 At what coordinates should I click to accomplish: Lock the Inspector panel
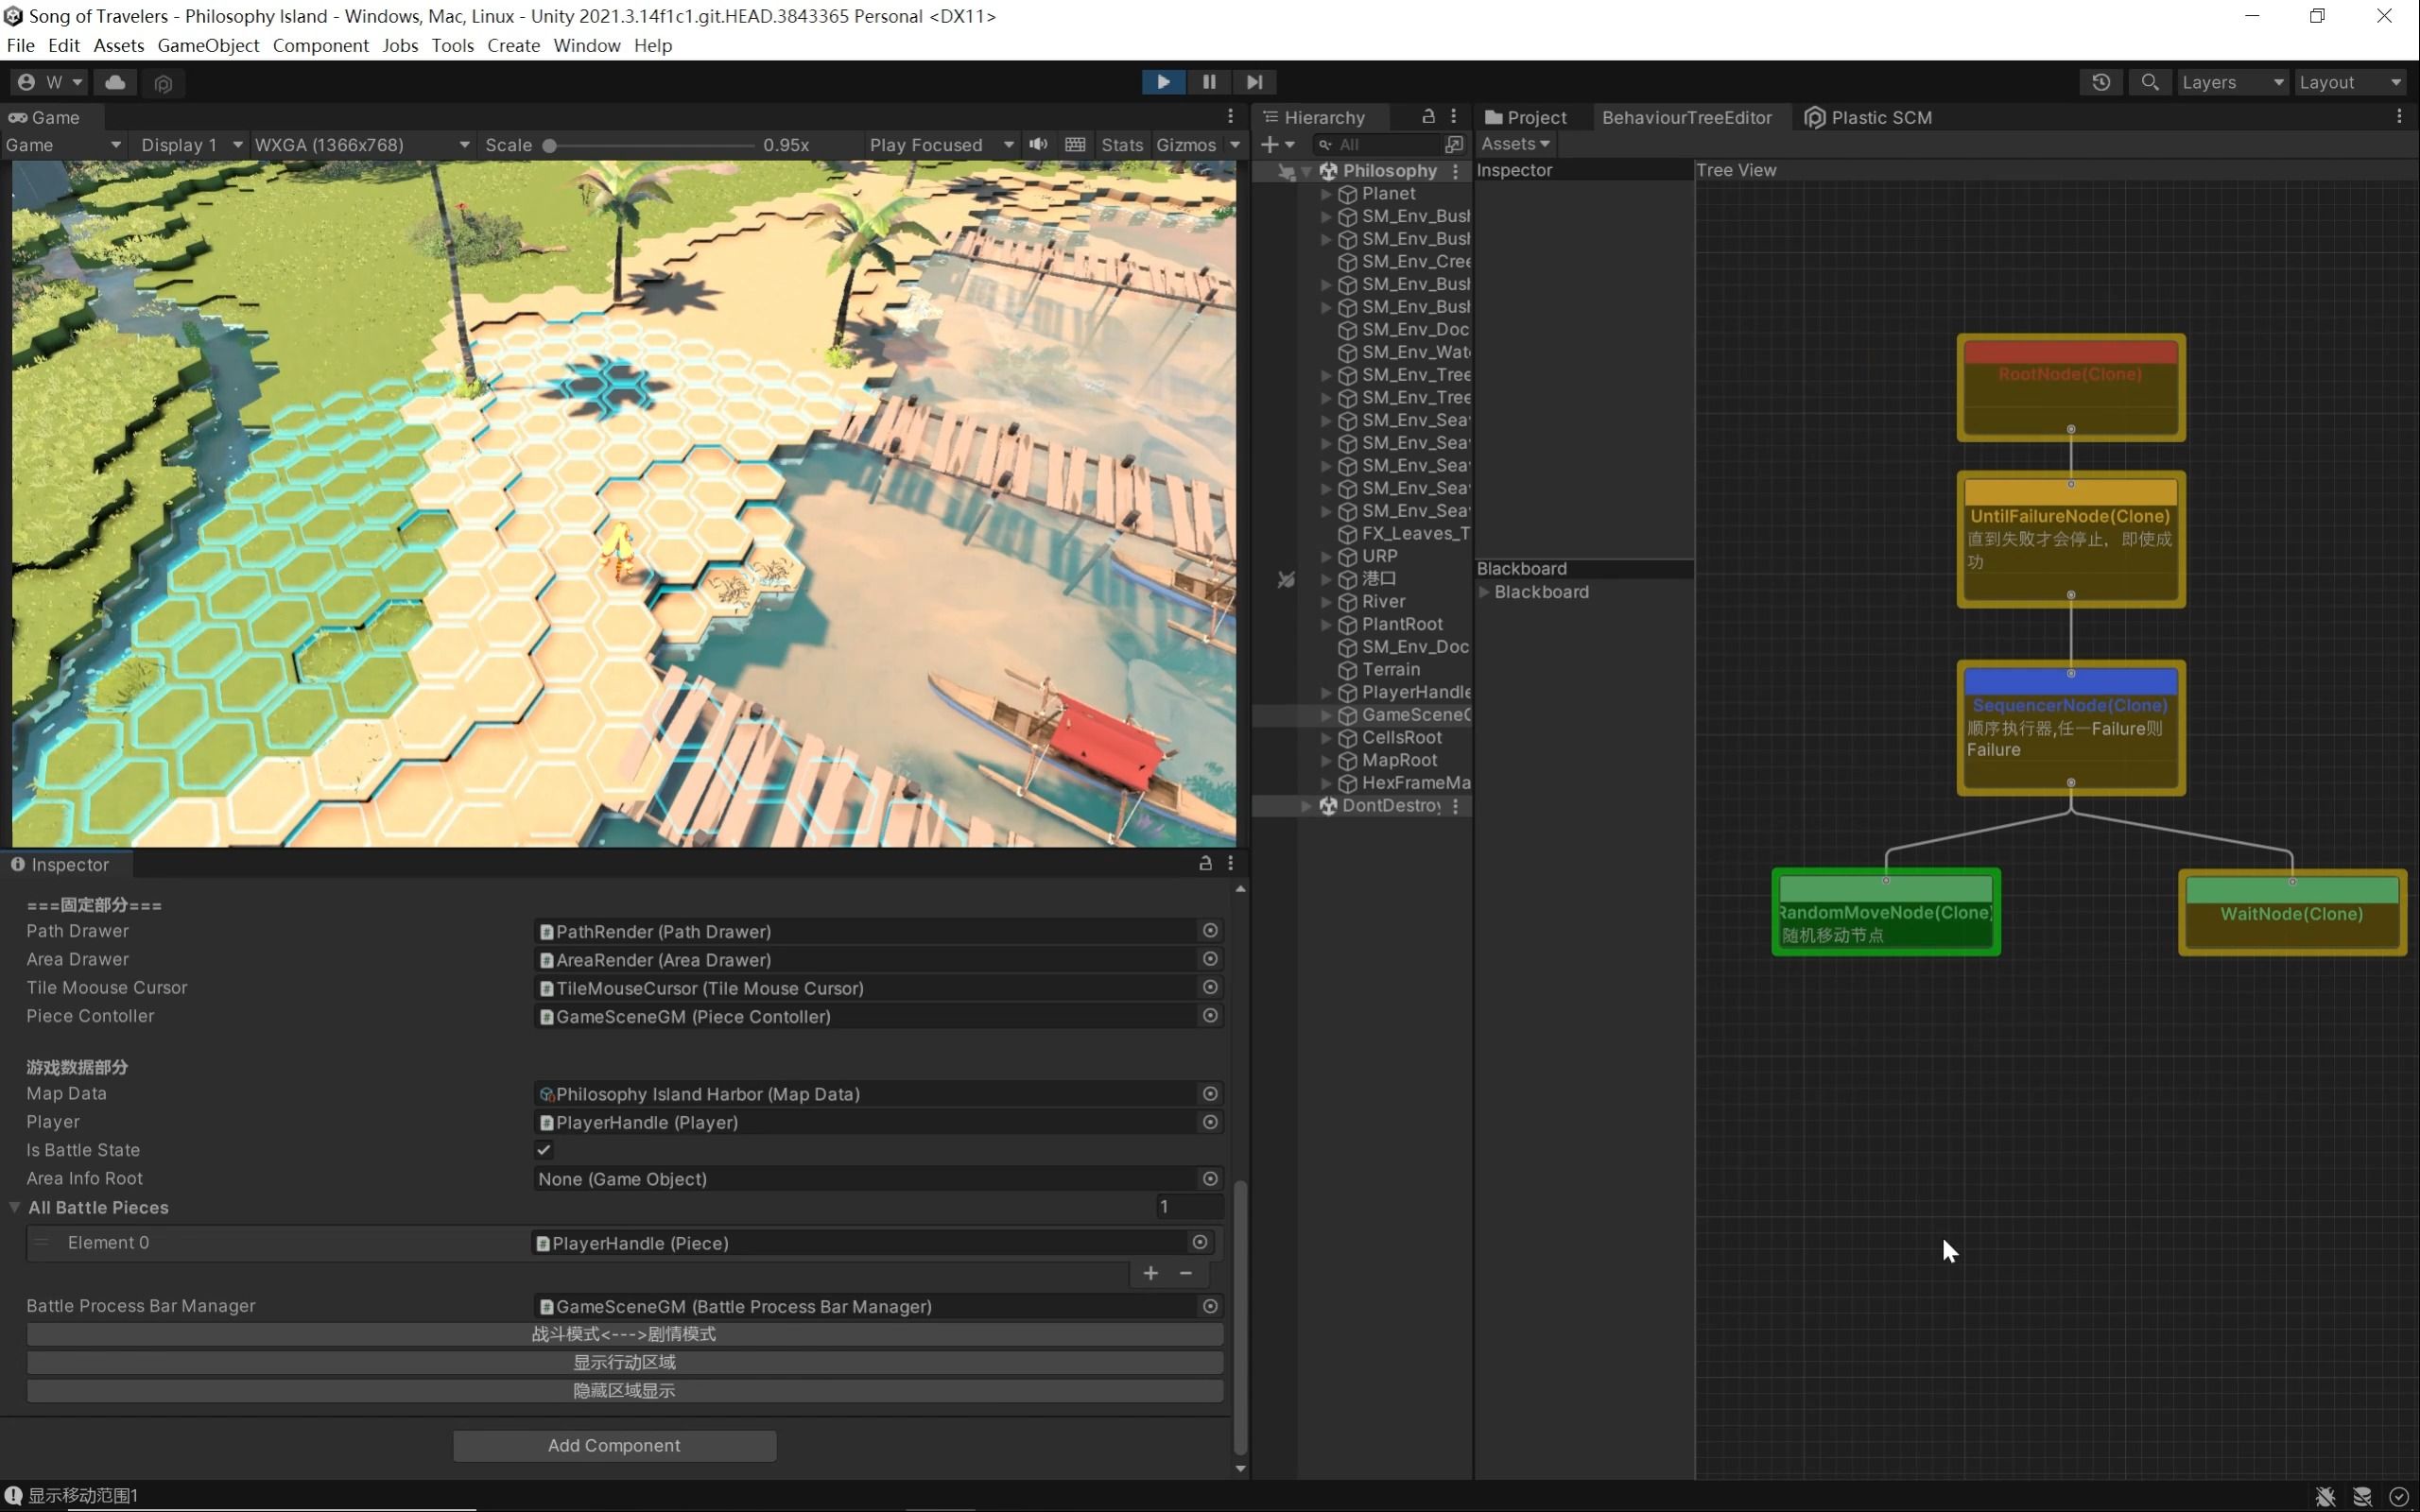1205,864
